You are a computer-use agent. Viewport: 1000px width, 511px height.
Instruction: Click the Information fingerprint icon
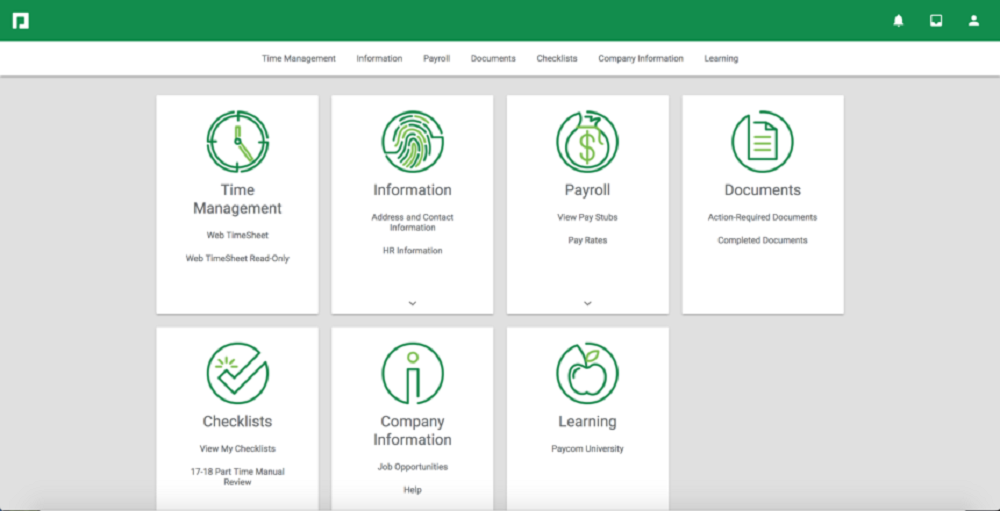pyautogui.click(x=412, y=141)
